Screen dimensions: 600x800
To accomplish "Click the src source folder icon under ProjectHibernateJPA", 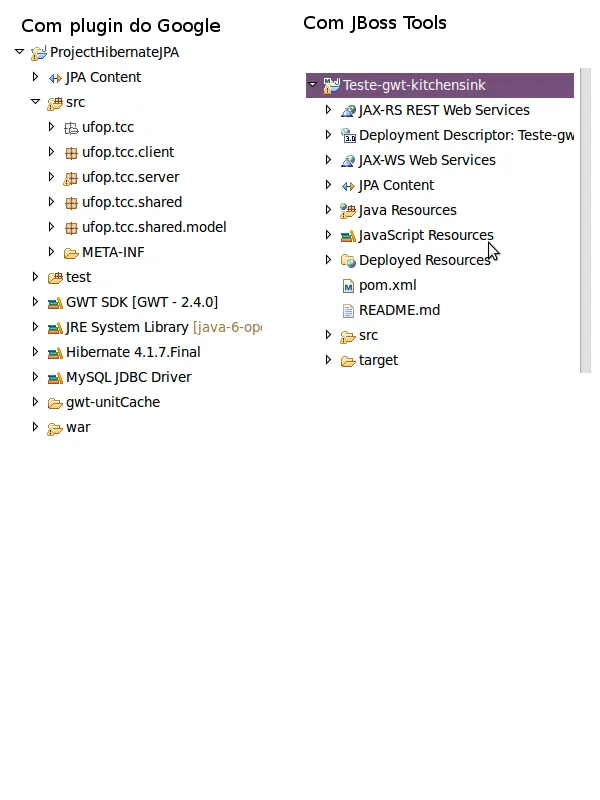I will pos(55,103).
